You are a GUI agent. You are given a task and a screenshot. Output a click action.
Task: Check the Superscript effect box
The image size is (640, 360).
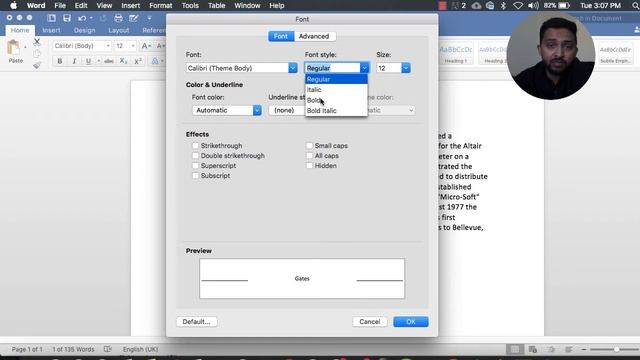[x=196, y=166]
